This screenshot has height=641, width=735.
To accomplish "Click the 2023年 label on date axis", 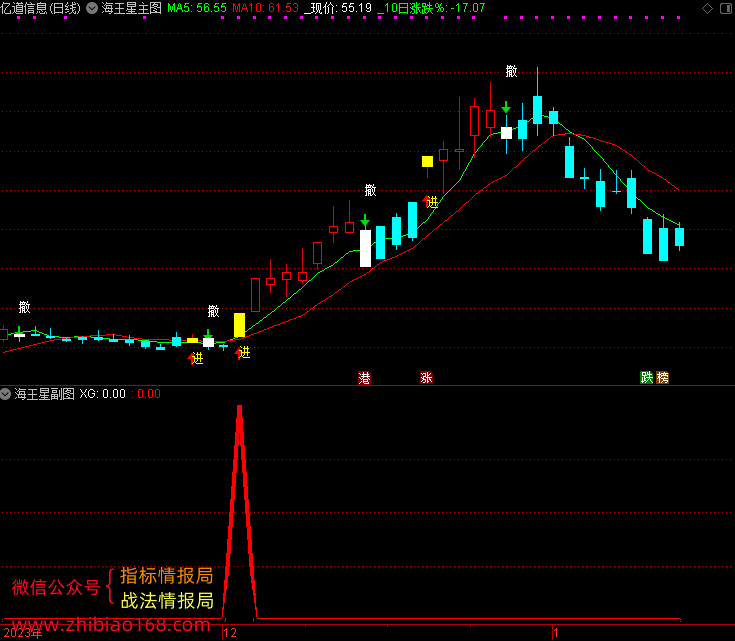I will 23,633.
